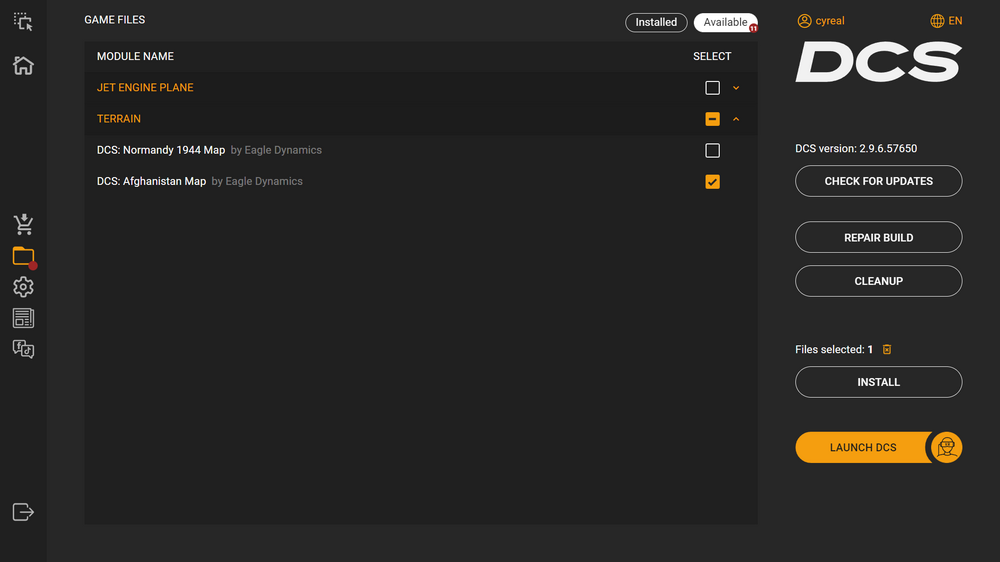Click the Install button
The image size is (1000, 562).
coord(878,382)
